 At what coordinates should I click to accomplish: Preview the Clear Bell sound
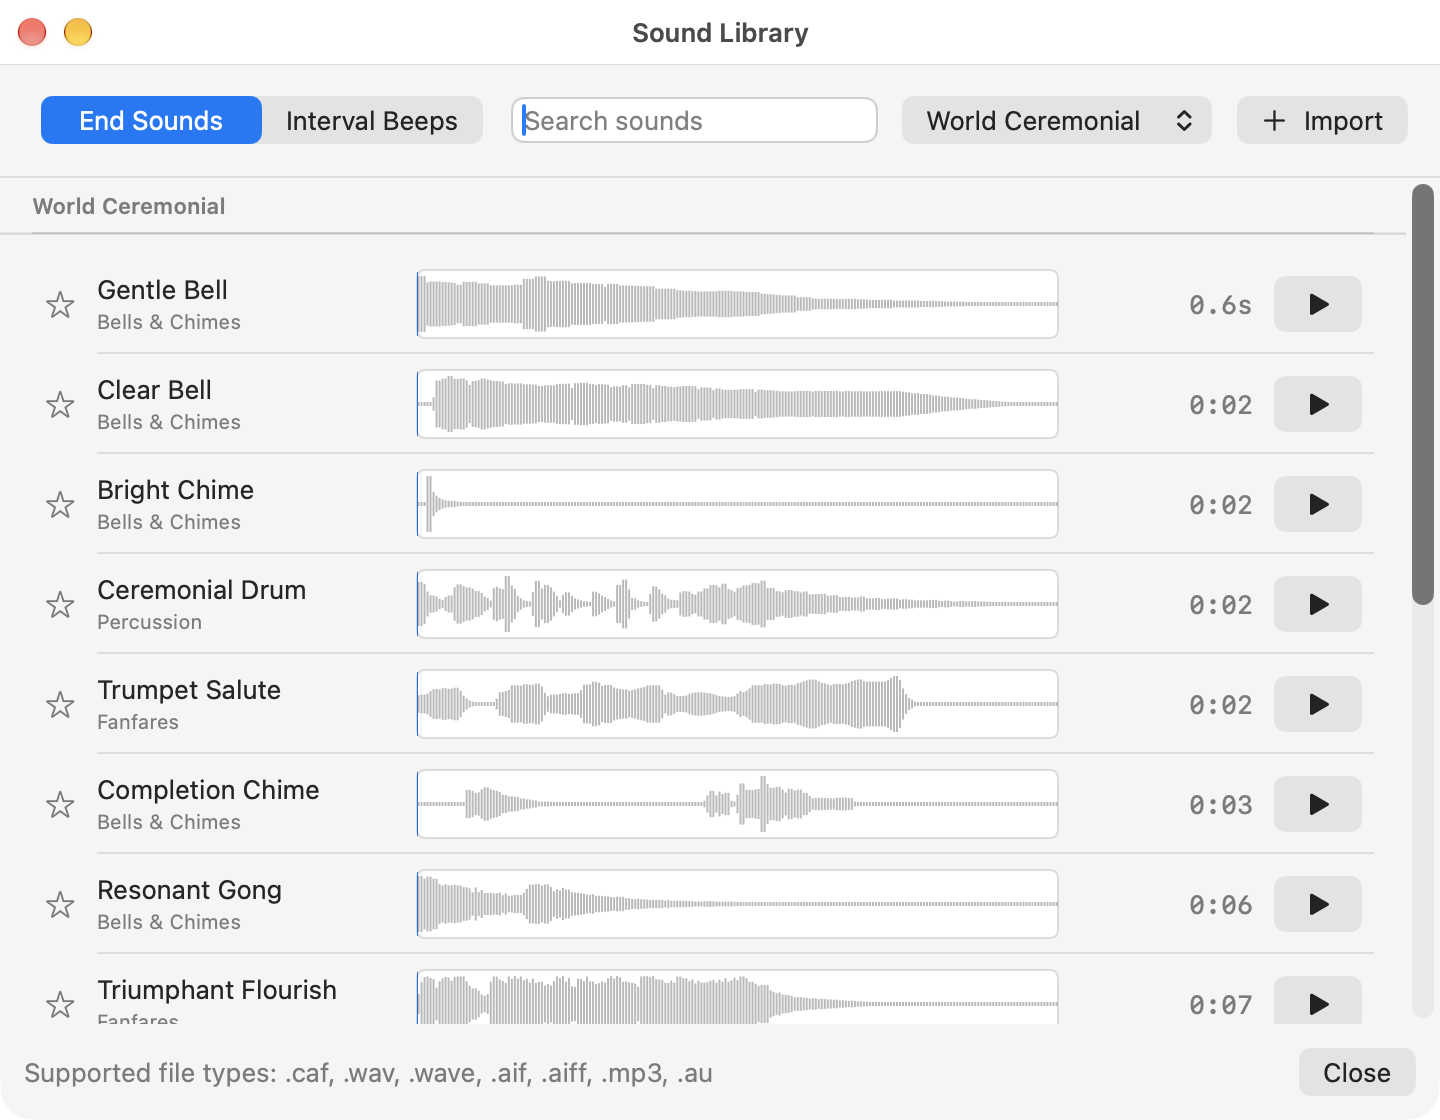pyautogui.click(x=1318, y=404)
